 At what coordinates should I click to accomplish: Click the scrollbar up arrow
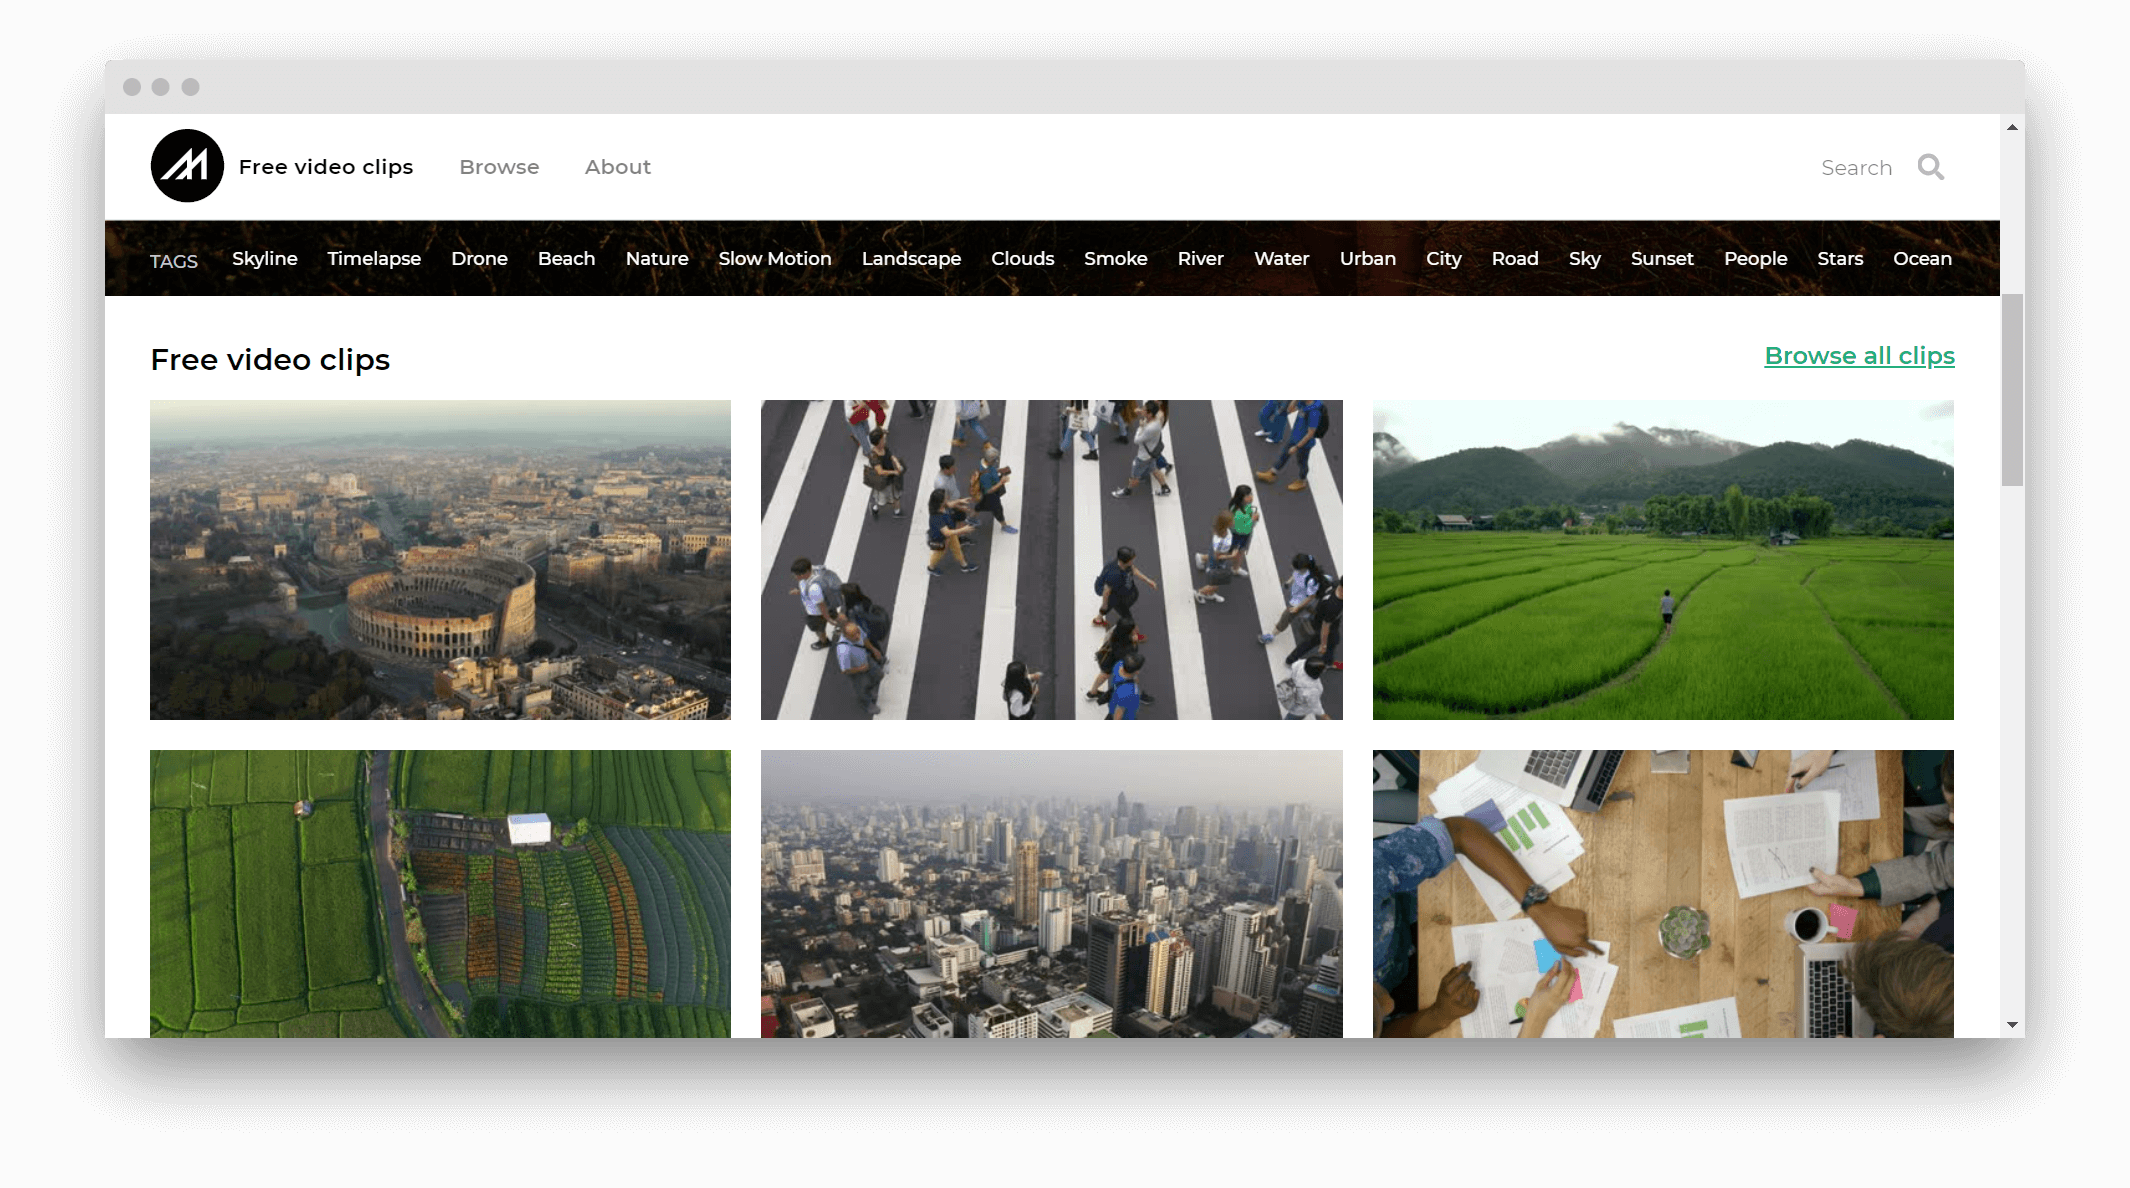point(2012,127)
